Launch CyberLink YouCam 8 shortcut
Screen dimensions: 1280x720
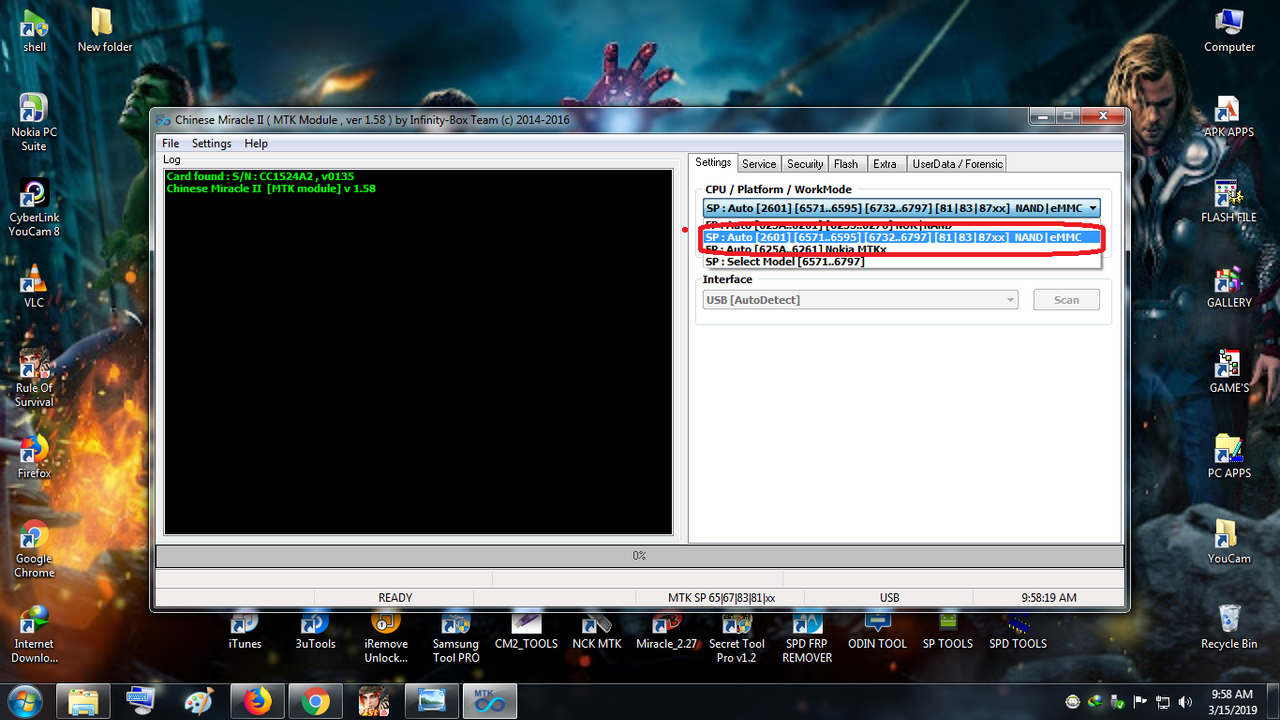tap(34, 207)
